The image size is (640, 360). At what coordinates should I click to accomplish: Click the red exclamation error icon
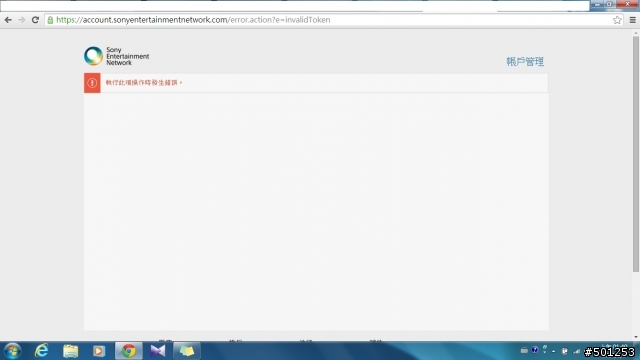pyautogui.click(x=92, y=83)
